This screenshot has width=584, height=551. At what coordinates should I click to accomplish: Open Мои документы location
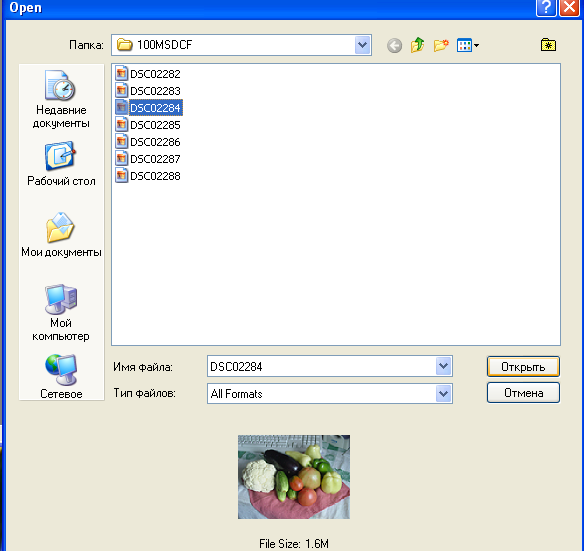click(x=61, y=235)
